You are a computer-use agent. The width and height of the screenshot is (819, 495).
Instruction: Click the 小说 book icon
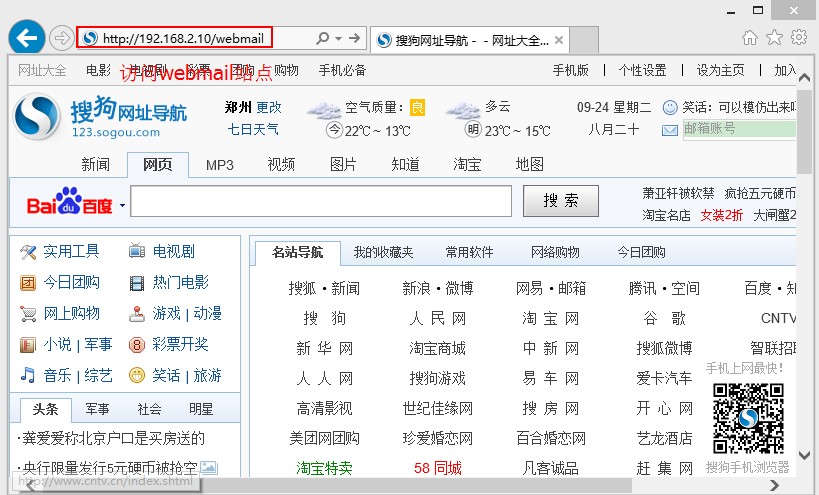click(28, 345)
